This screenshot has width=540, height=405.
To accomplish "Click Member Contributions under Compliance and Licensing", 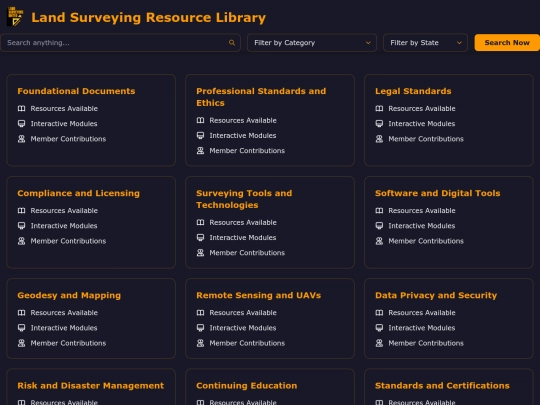I will pos(68,241).
